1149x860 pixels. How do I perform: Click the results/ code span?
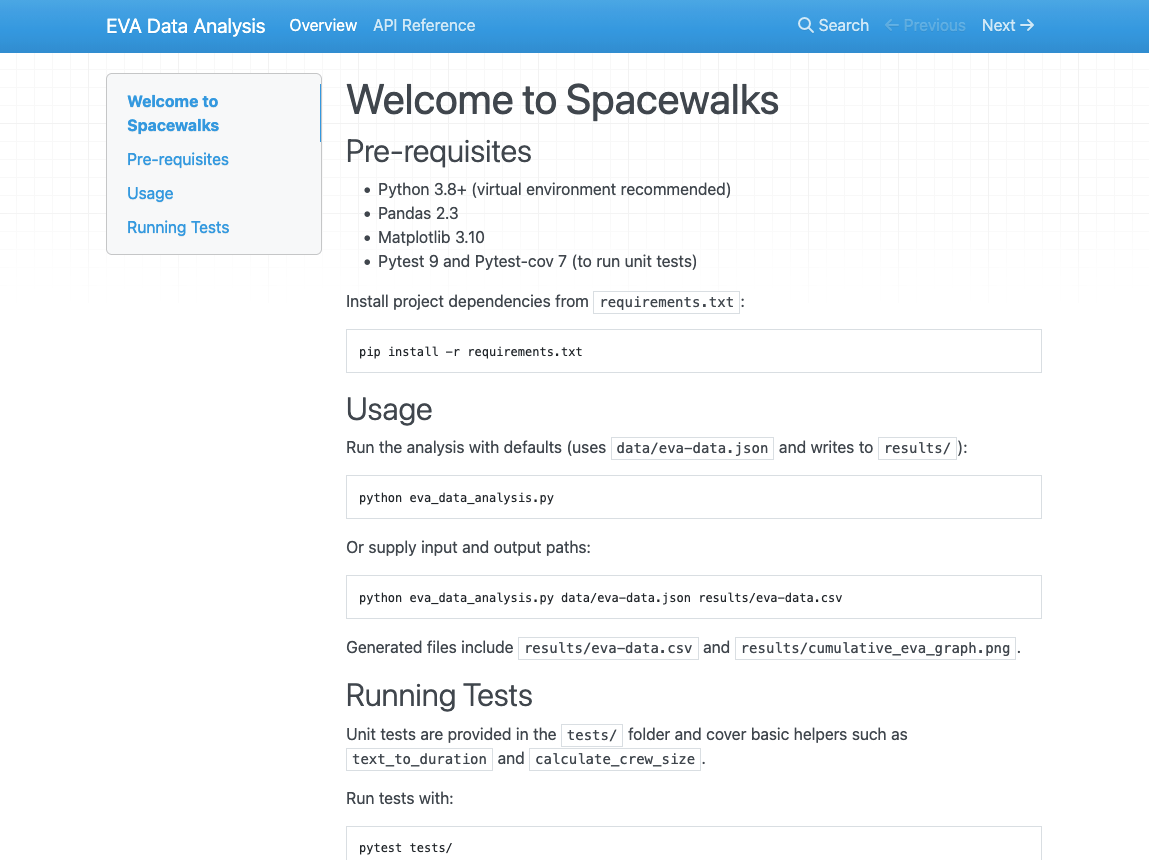[917, 448]
